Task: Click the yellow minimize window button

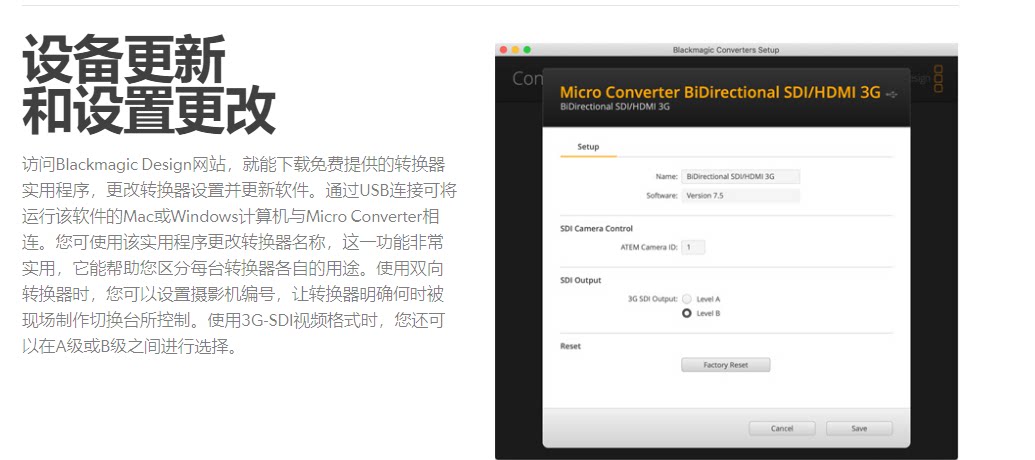Action: point(515,50)
